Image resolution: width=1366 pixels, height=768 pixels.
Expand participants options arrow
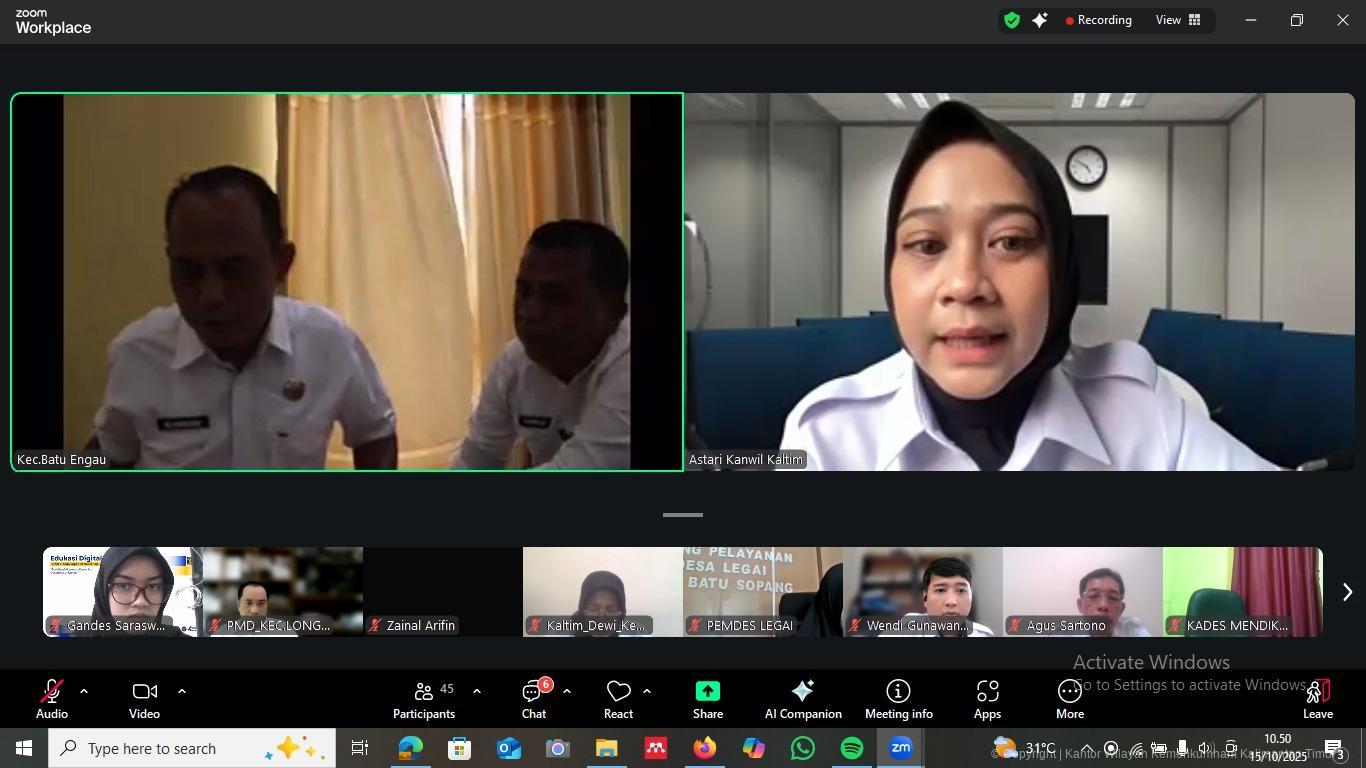[477, 691]
